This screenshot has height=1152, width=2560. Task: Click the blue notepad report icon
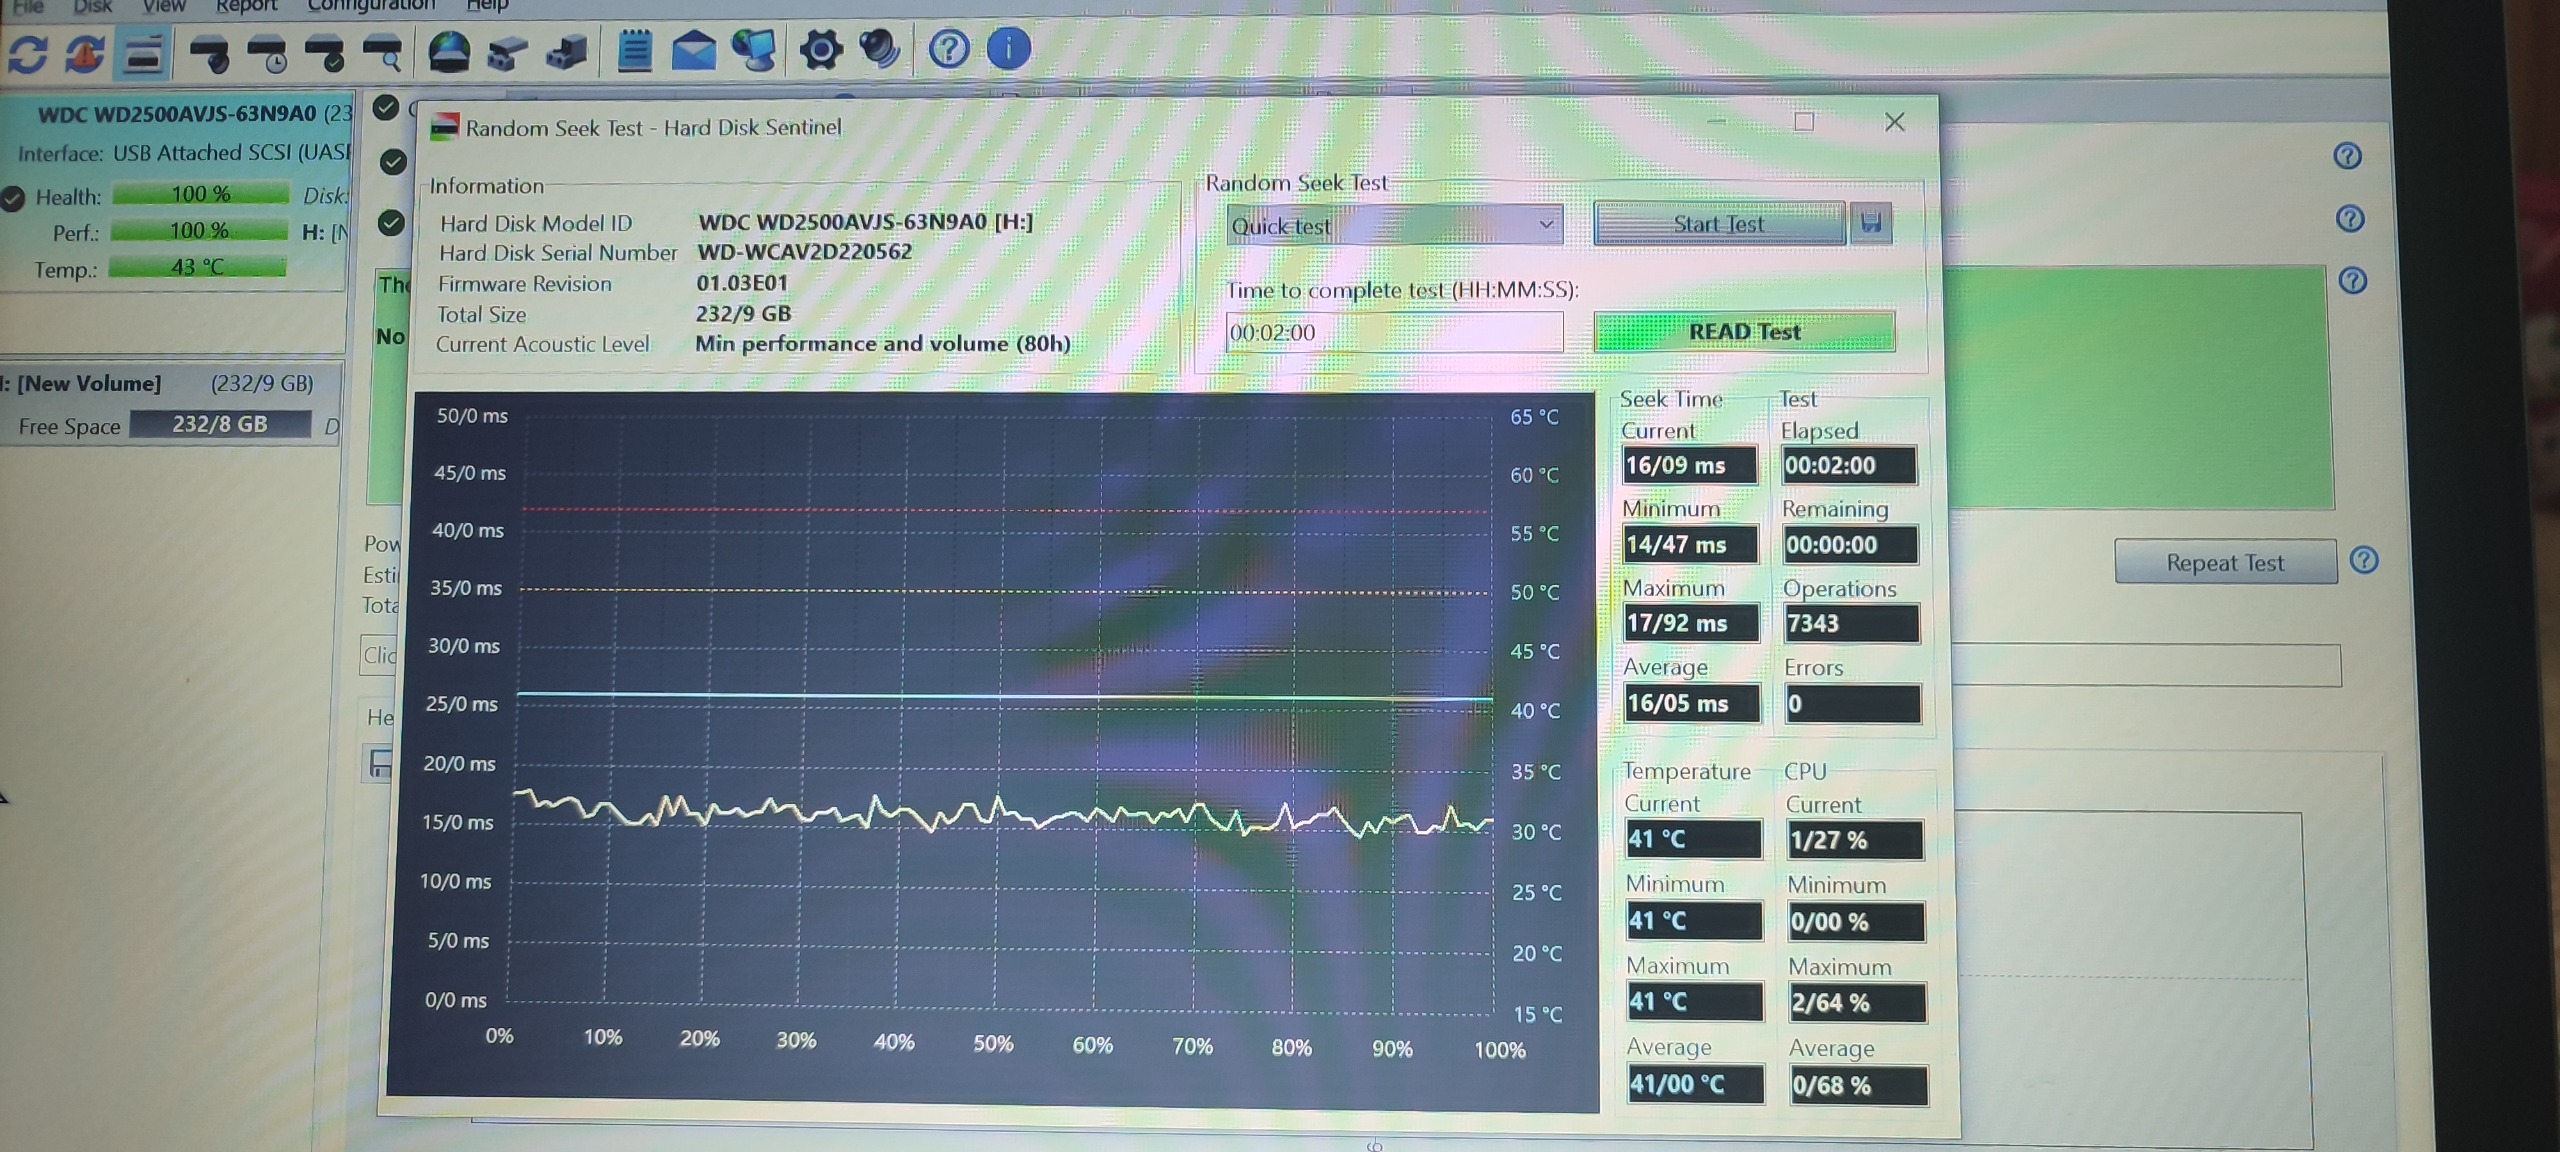coord(634,50)
